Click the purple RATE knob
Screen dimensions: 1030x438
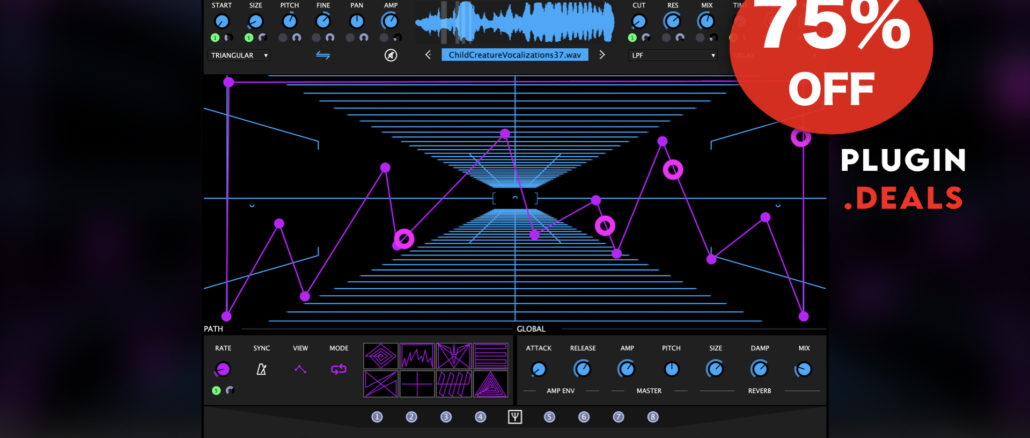(x=223, y=370)
